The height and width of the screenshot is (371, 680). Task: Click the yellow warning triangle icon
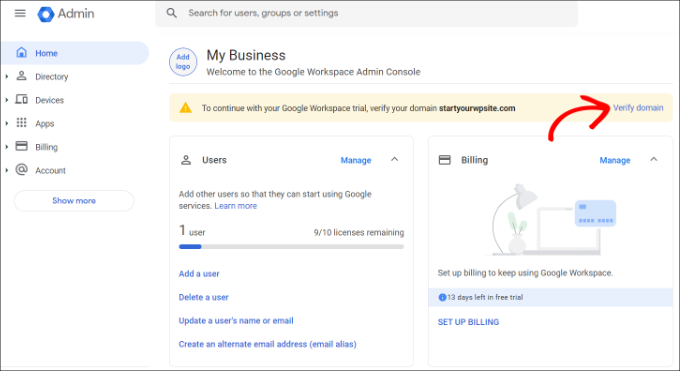tap(186, 108)
